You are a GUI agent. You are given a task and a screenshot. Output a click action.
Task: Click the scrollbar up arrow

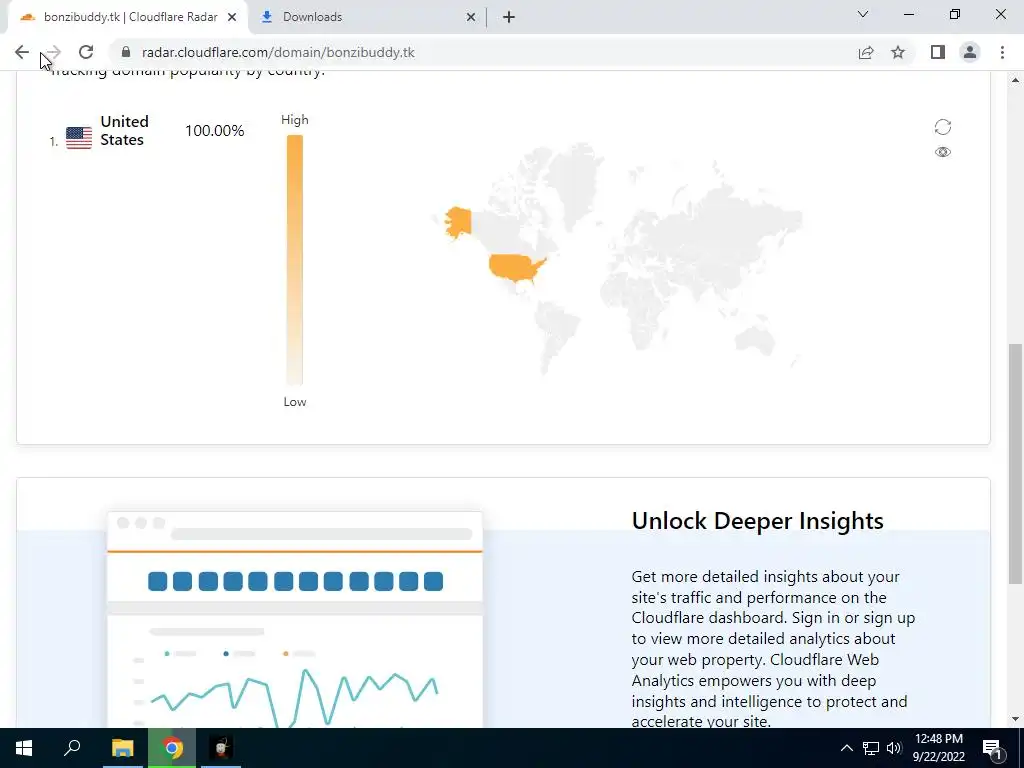point(1015,80)
